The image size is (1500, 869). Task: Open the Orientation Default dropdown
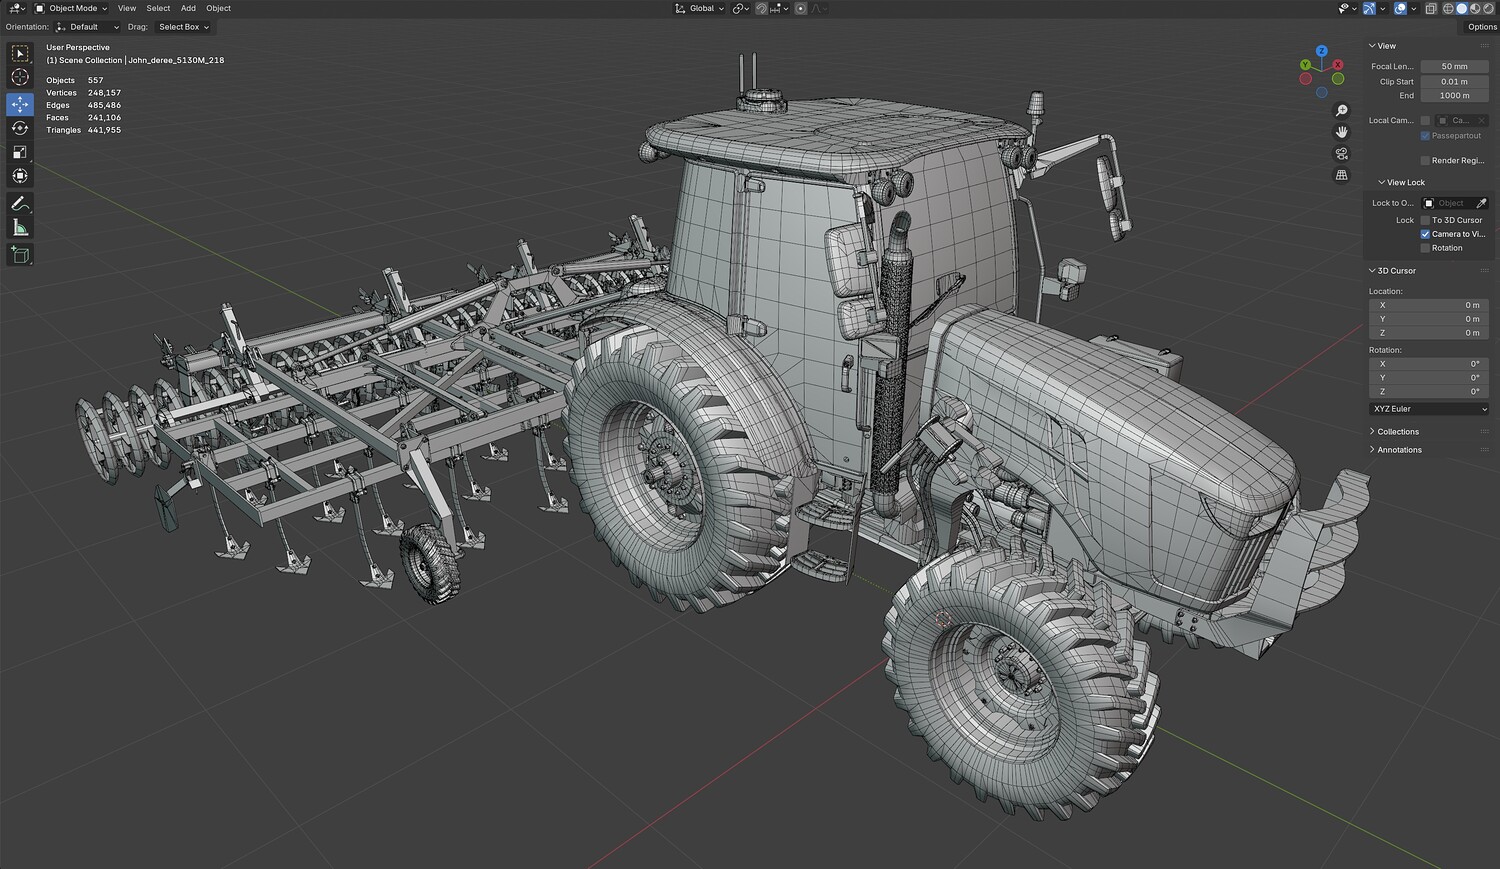88,27
